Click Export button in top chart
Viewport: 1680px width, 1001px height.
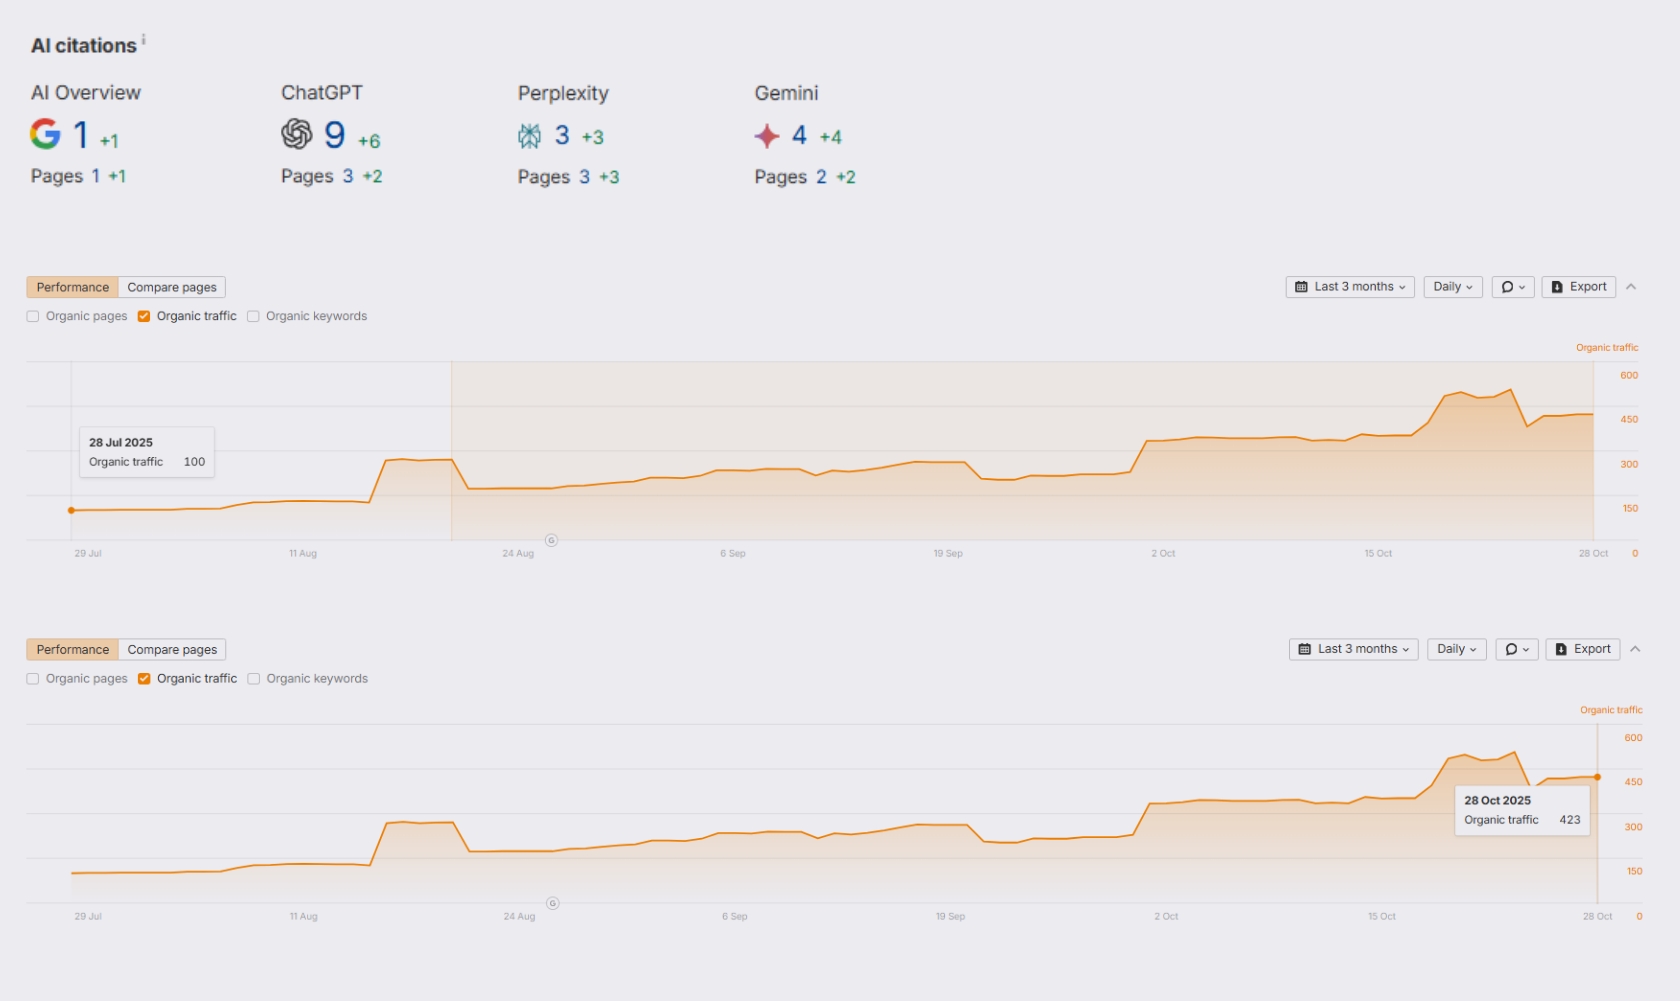click(x=1578, y=287)
